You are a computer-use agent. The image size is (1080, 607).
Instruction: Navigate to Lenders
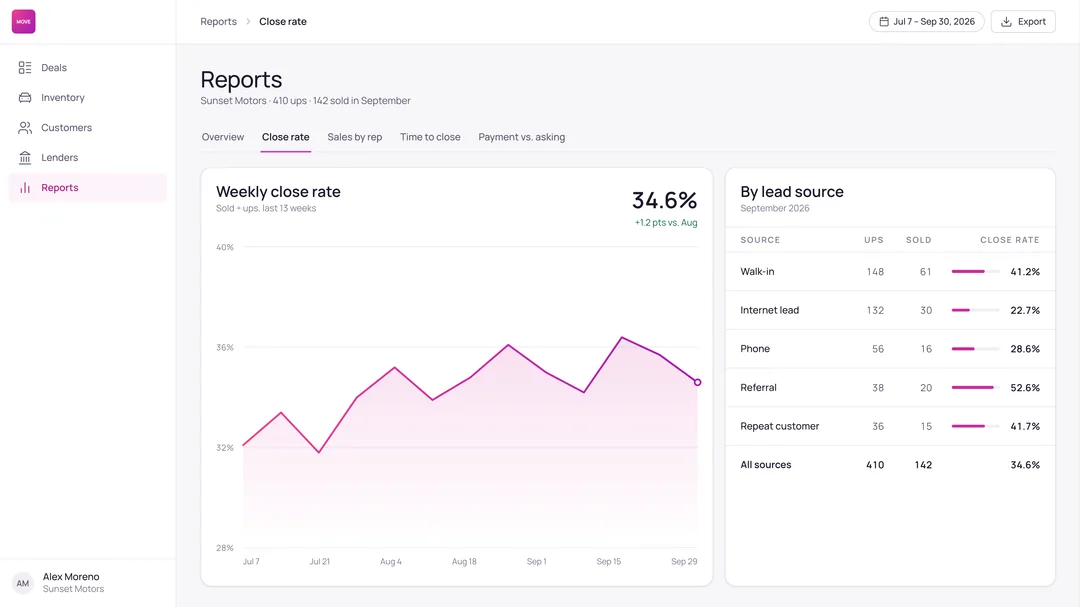87,158
